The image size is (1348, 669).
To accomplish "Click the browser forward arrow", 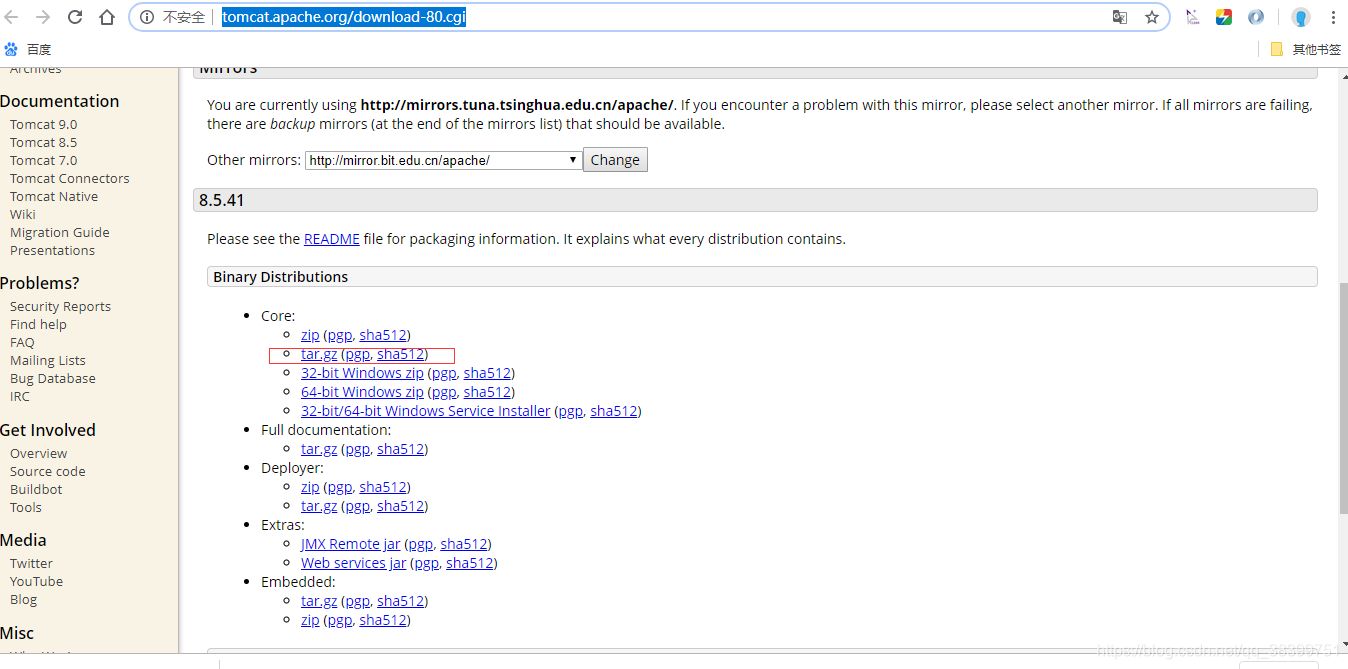I will click(43, 17).
